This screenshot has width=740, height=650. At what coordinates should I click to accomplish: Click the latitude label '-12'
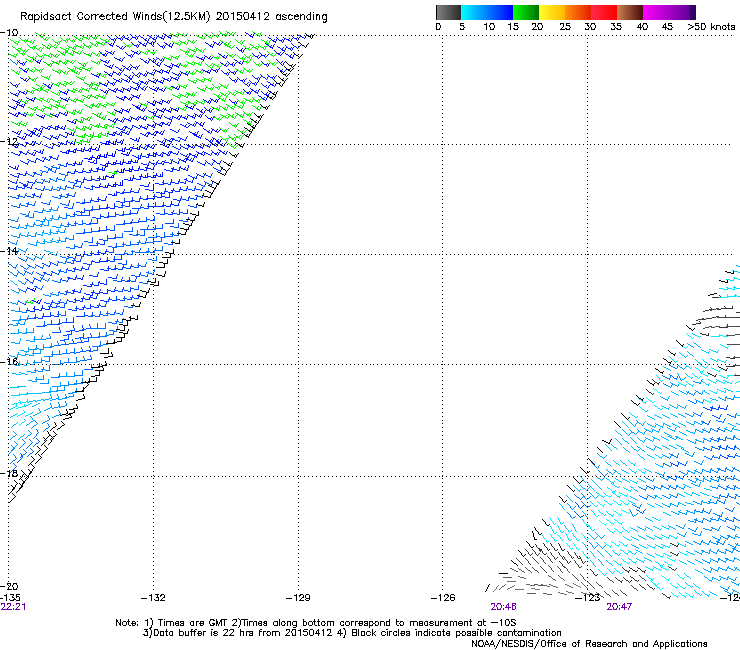9,142
